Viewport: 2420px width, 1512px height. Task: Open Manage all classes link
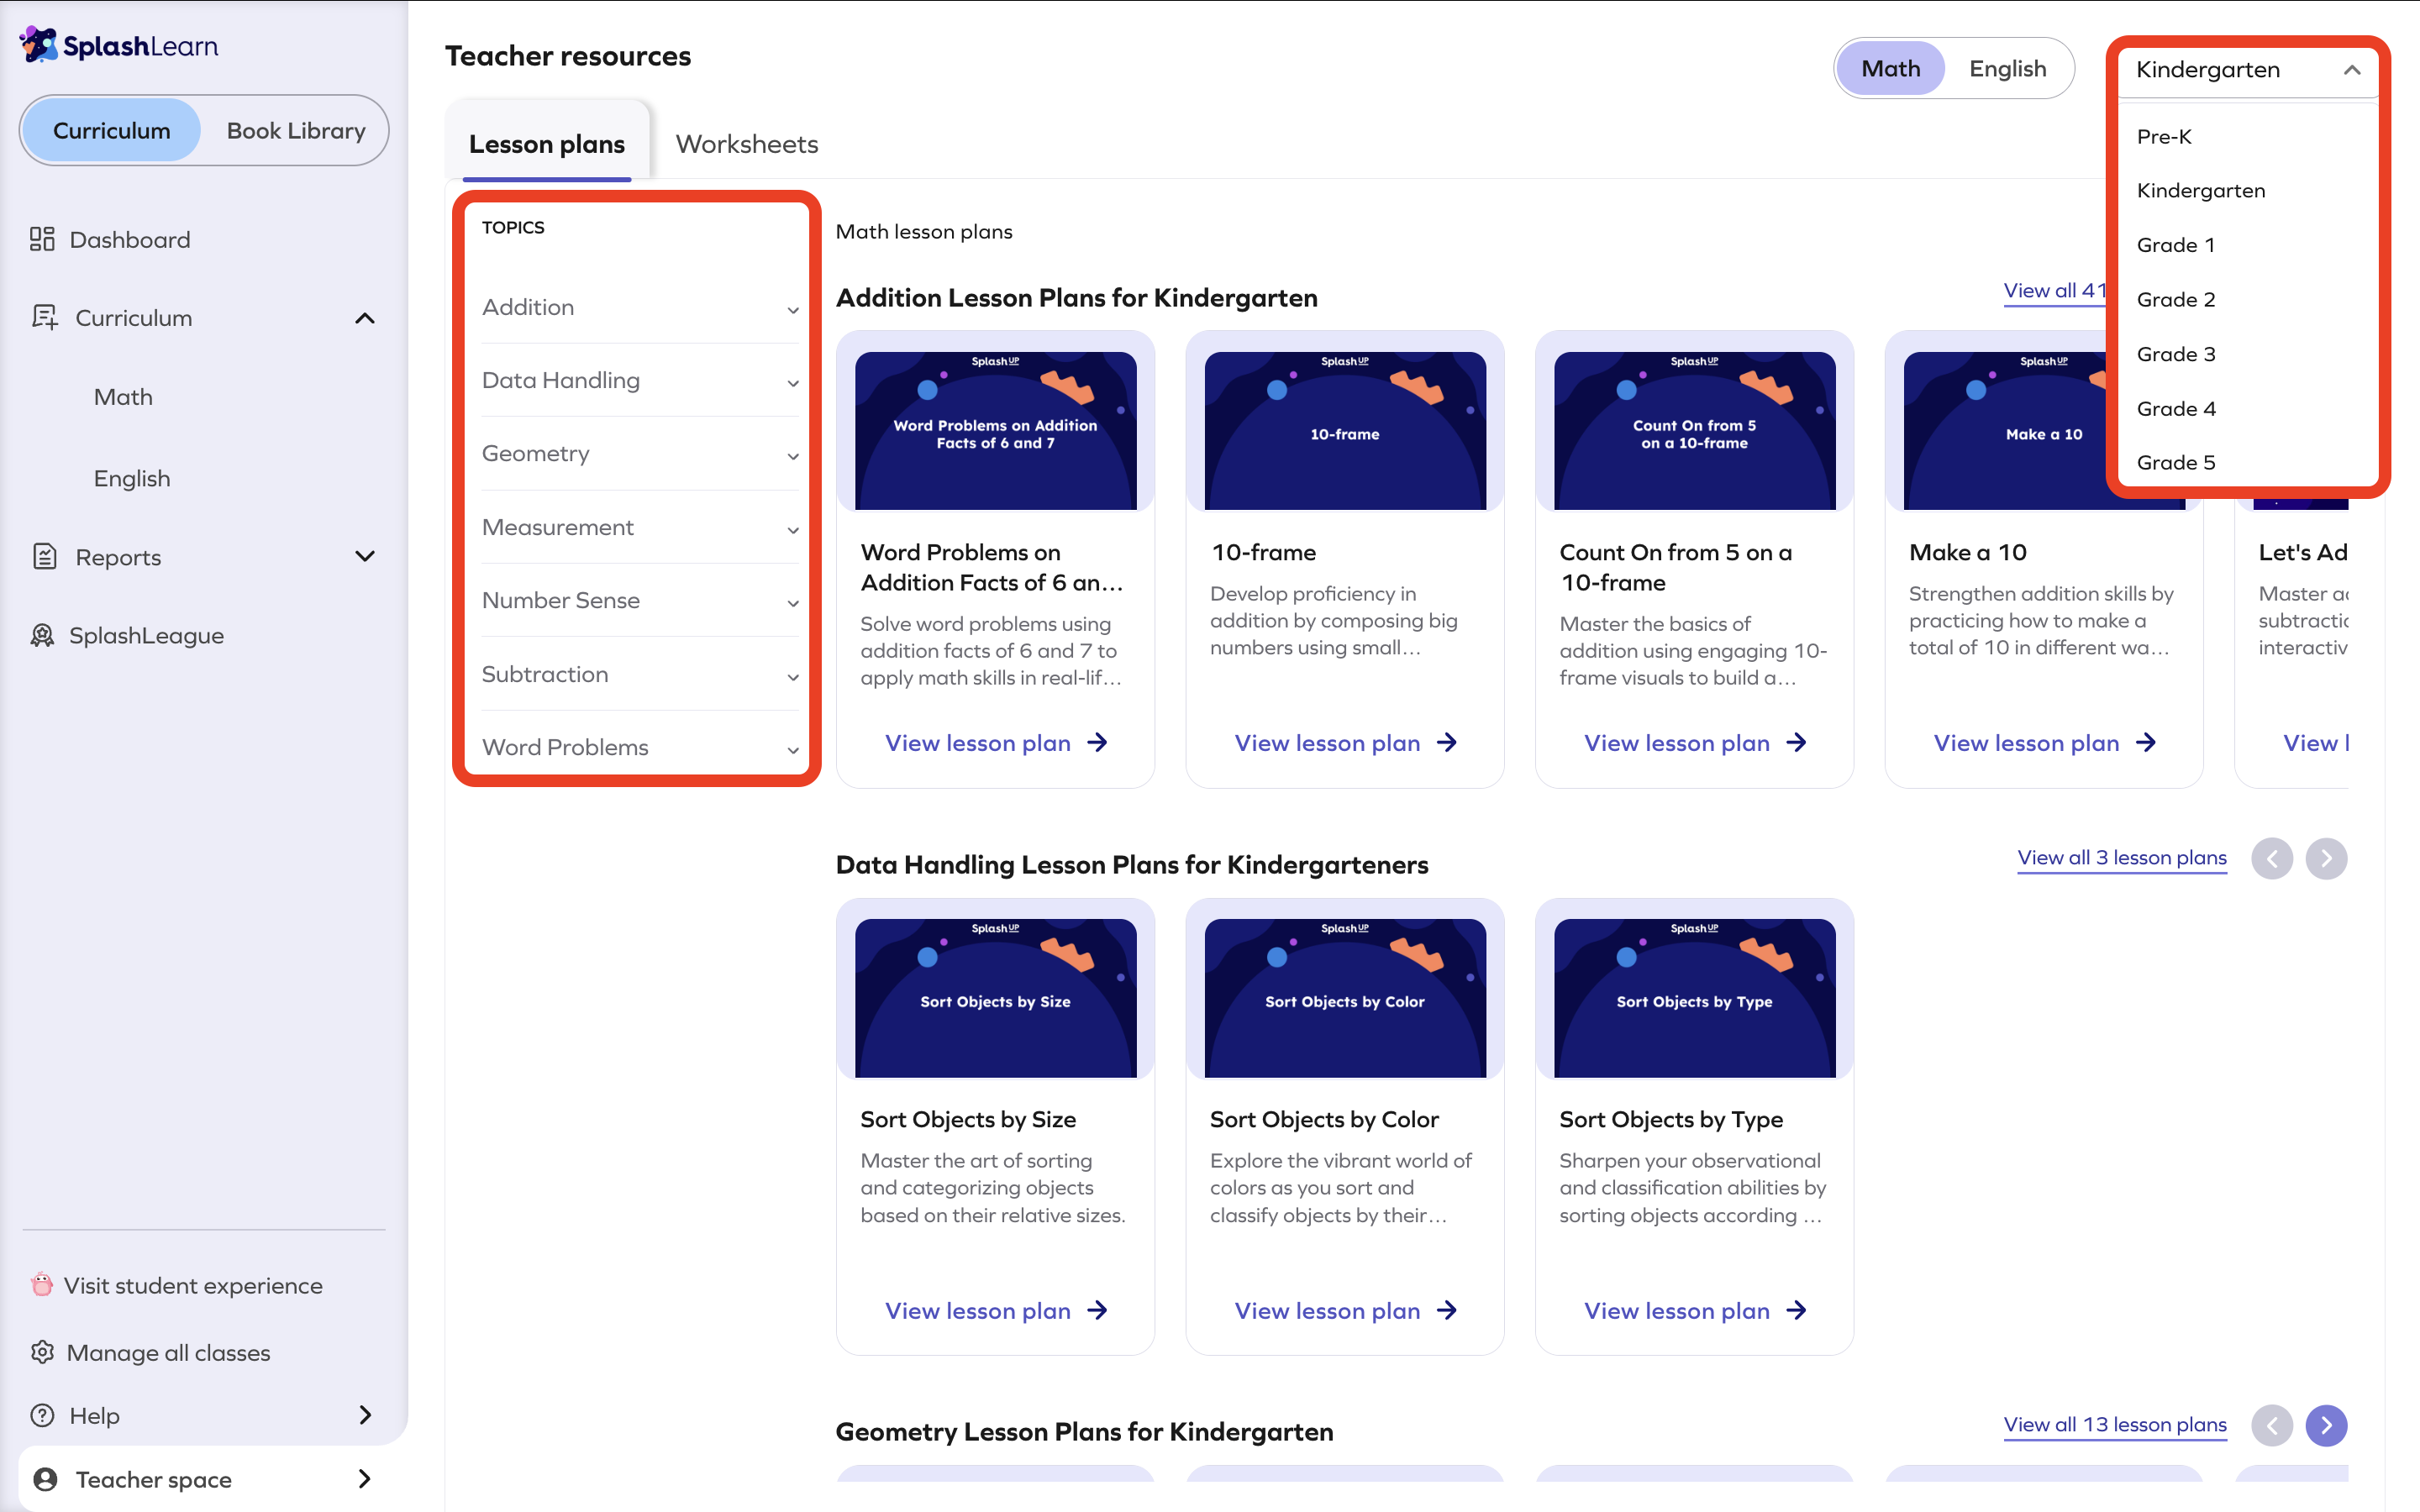pyautogui.click(x=168, y=1352)
